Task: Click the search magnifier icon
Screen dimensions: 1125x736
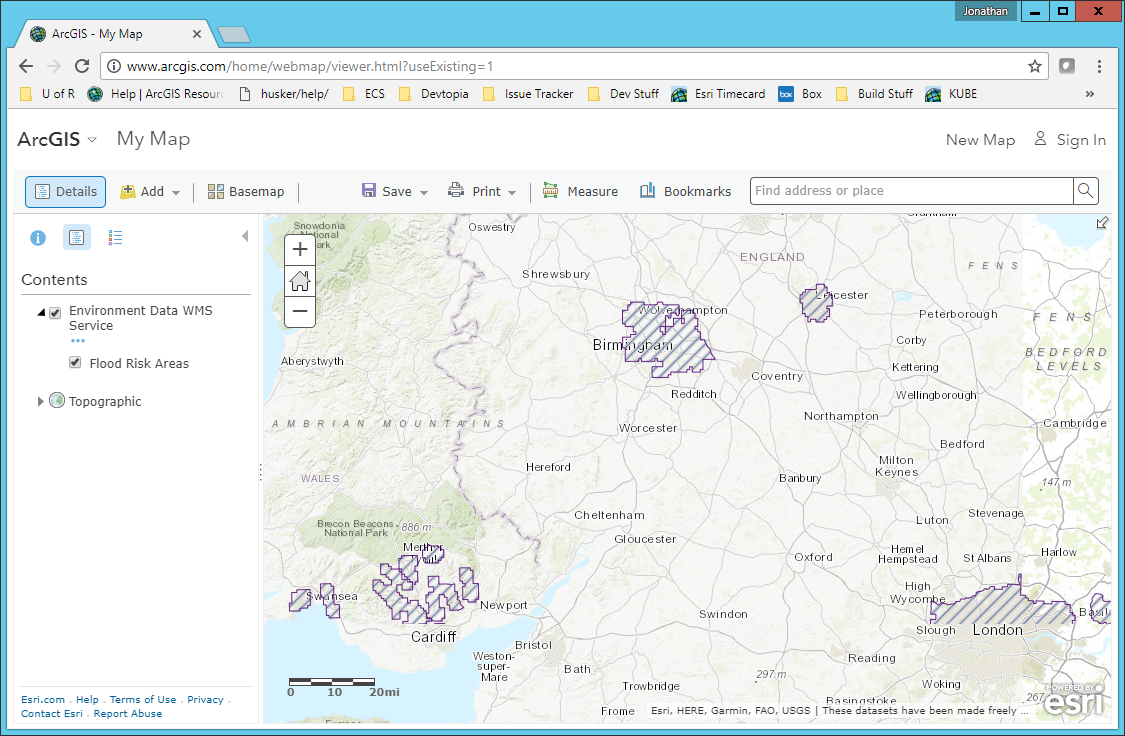Action: pyautogui.click(x=1085, y=191)
